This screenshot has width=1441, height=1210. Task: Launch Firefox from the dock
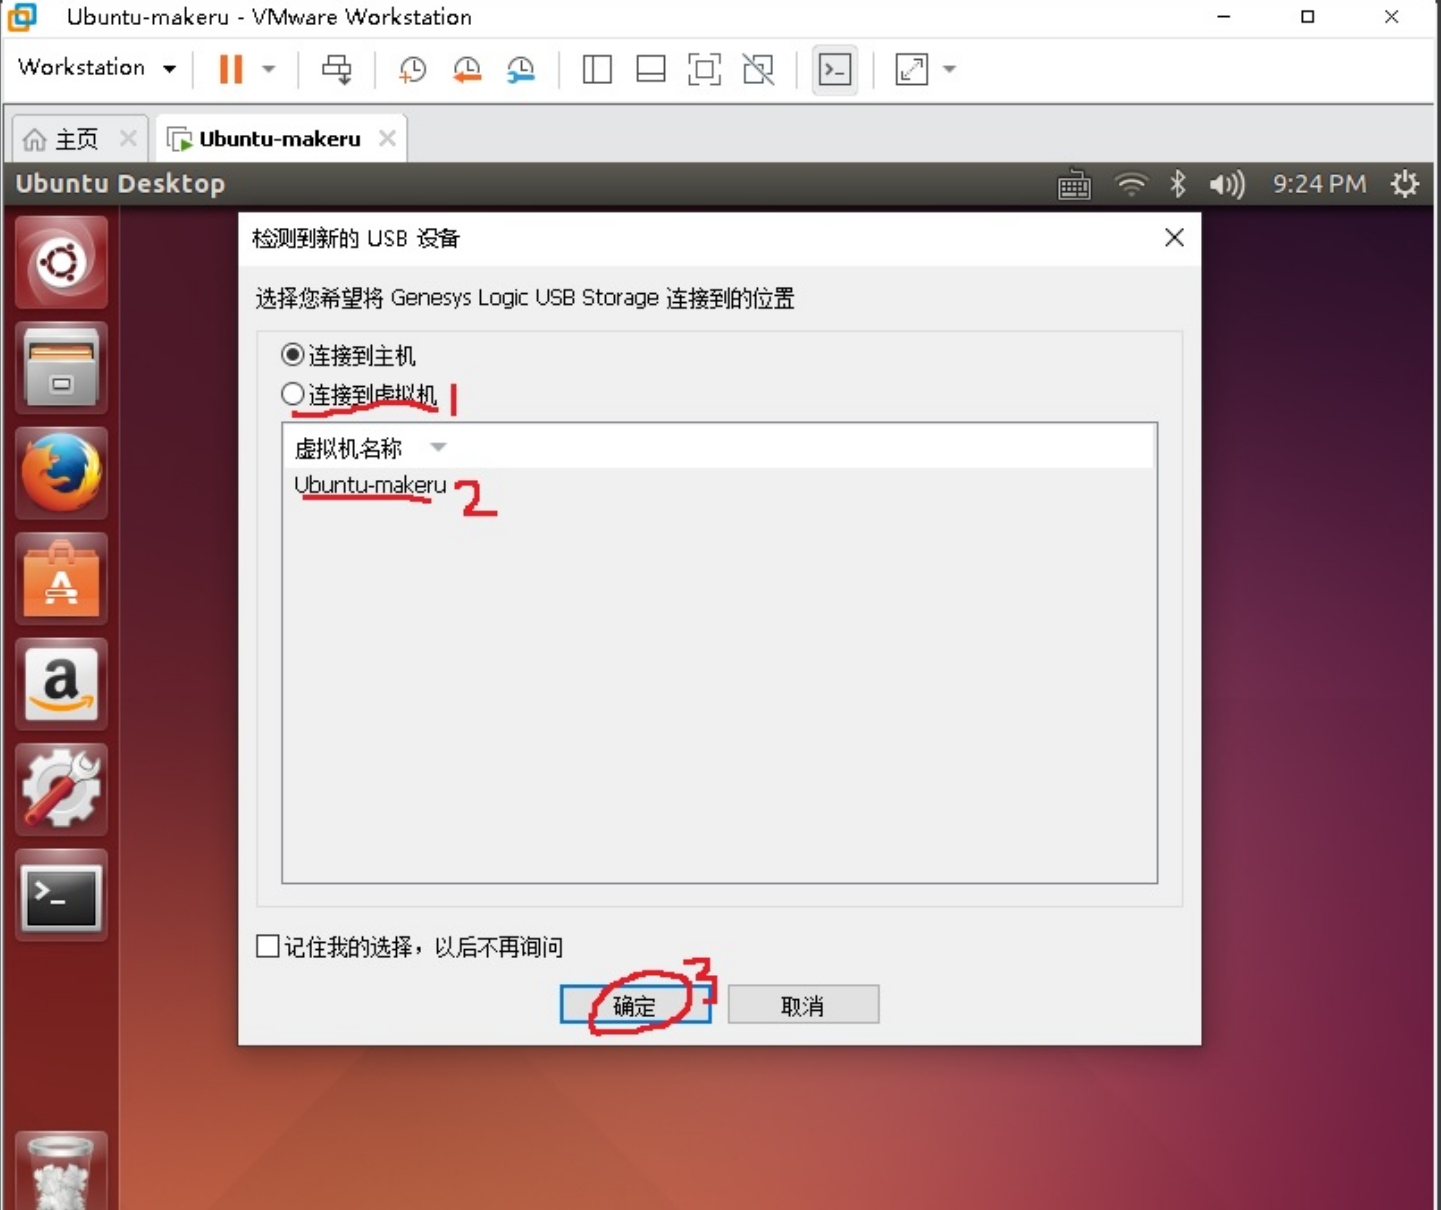tap(62, 473)
